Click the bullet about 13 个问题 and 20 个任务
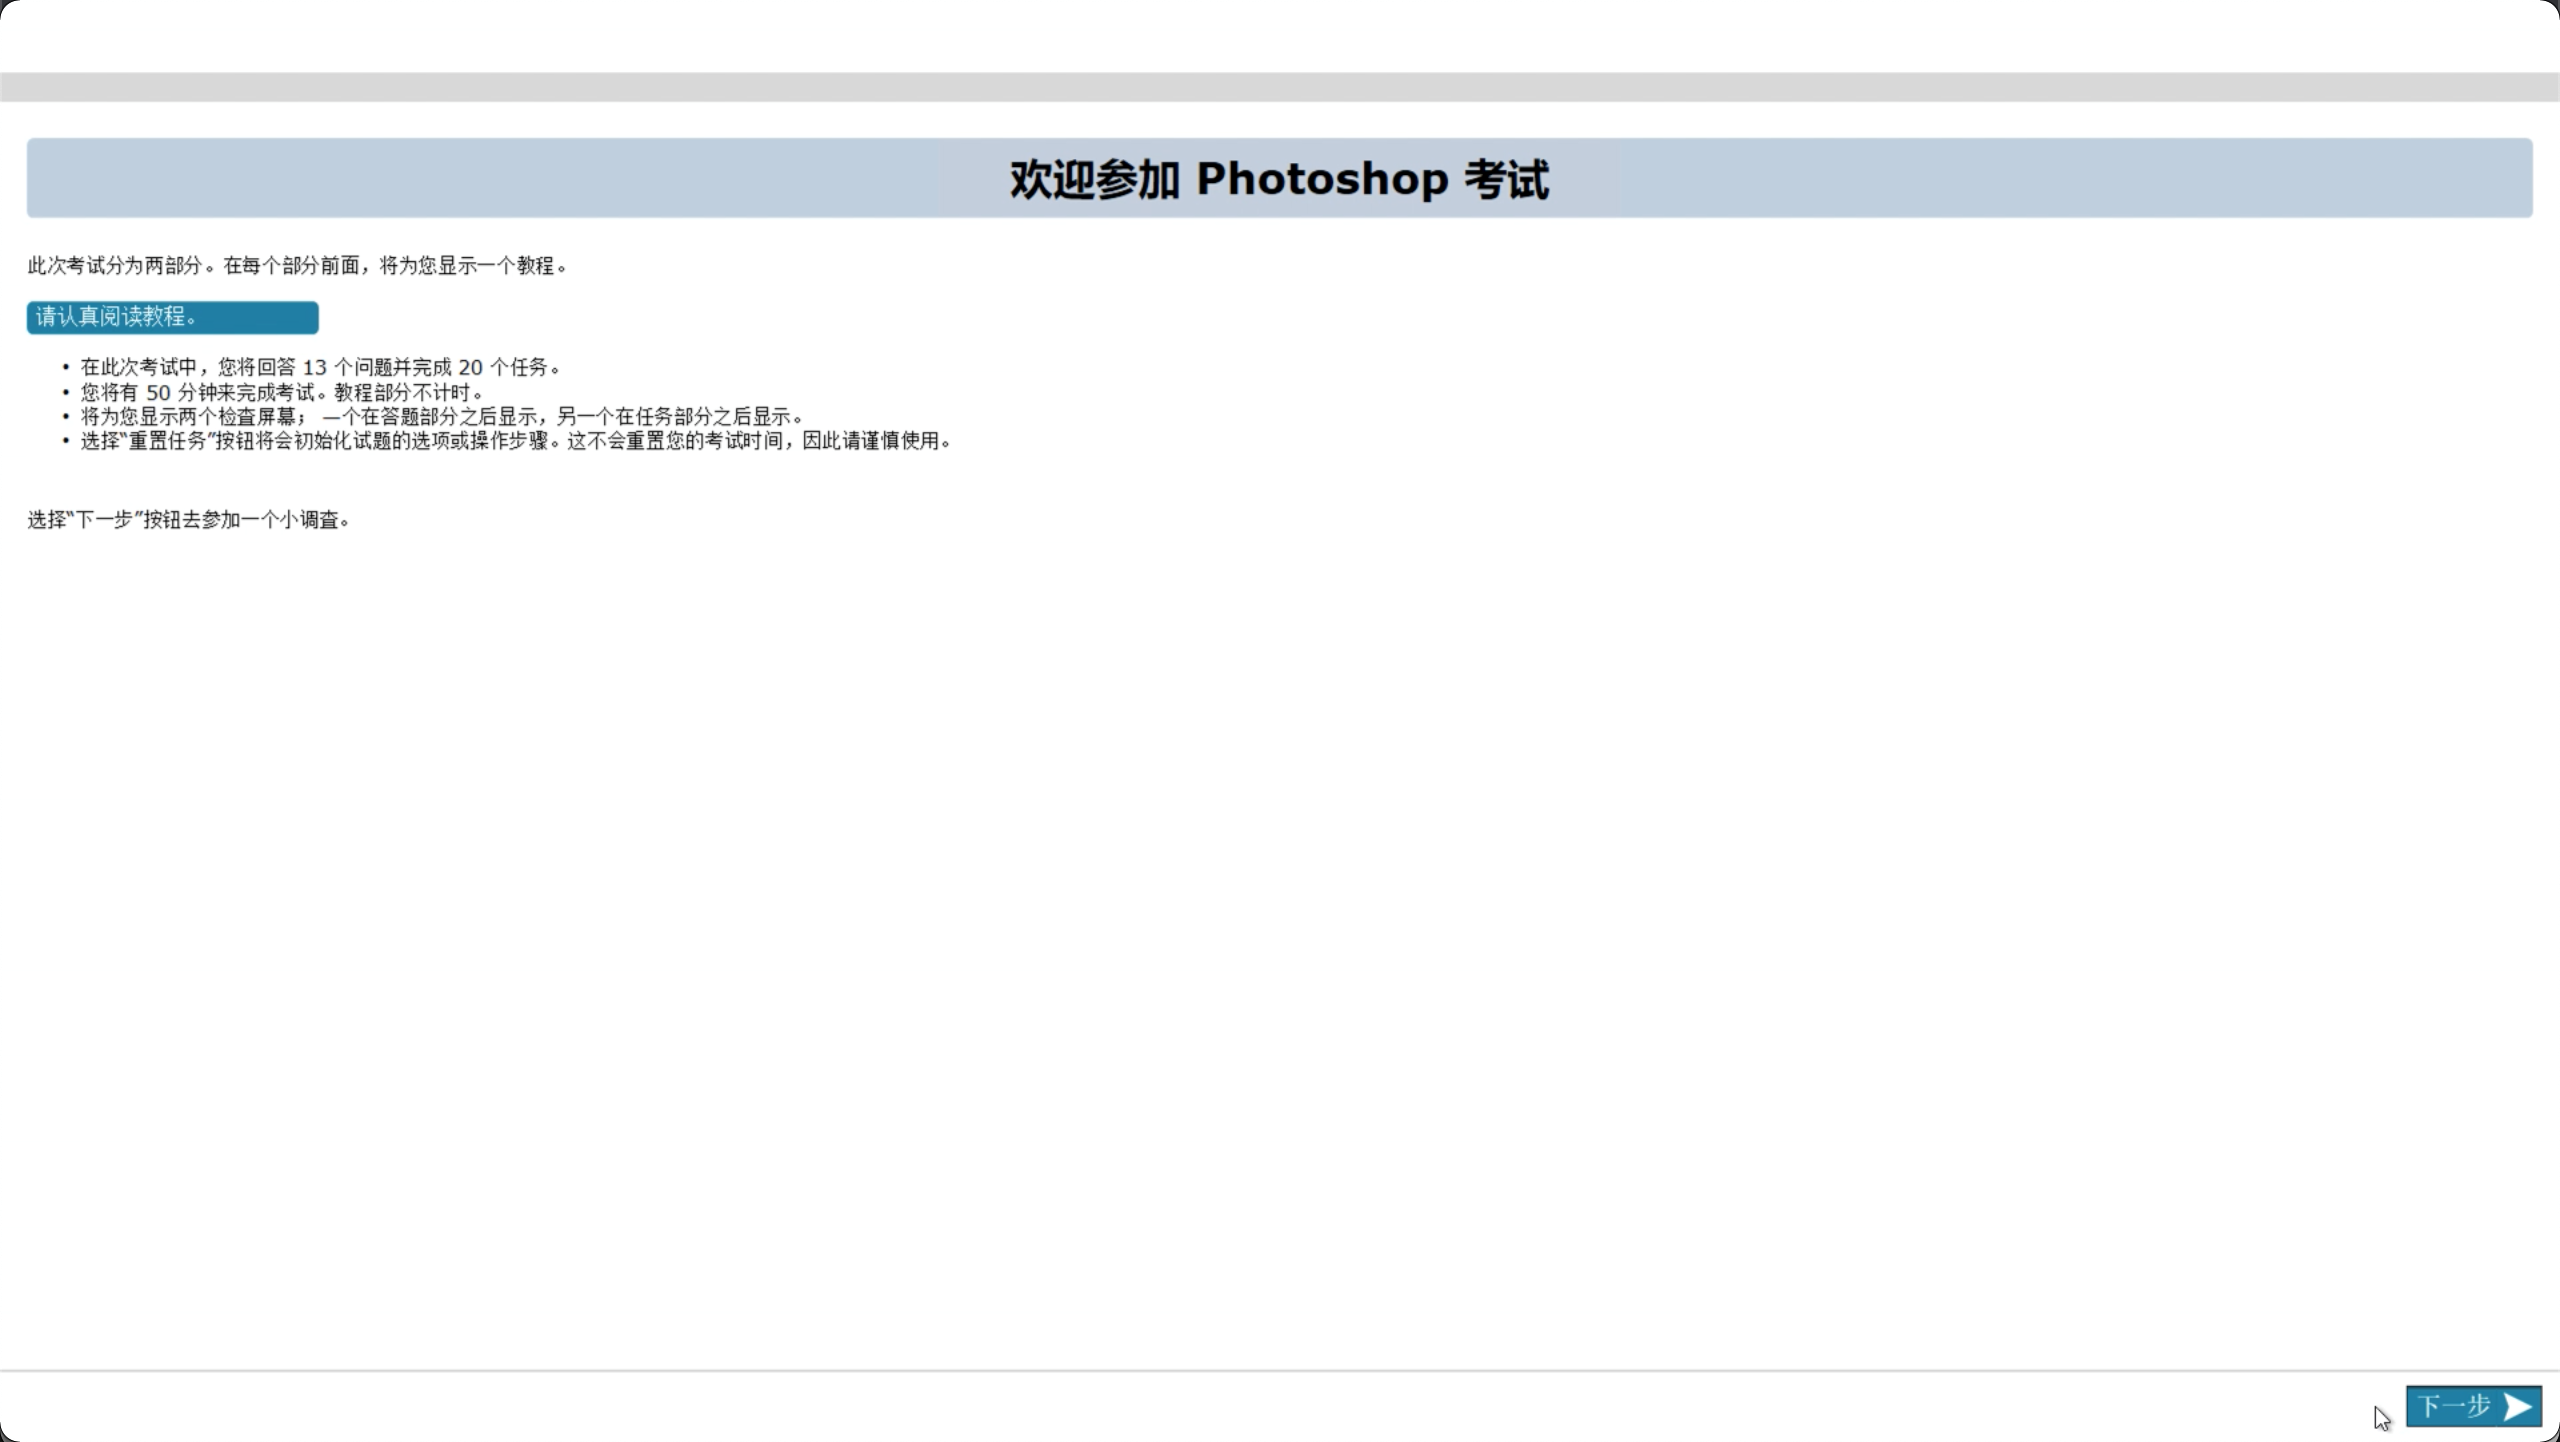 tap(320, 367)
